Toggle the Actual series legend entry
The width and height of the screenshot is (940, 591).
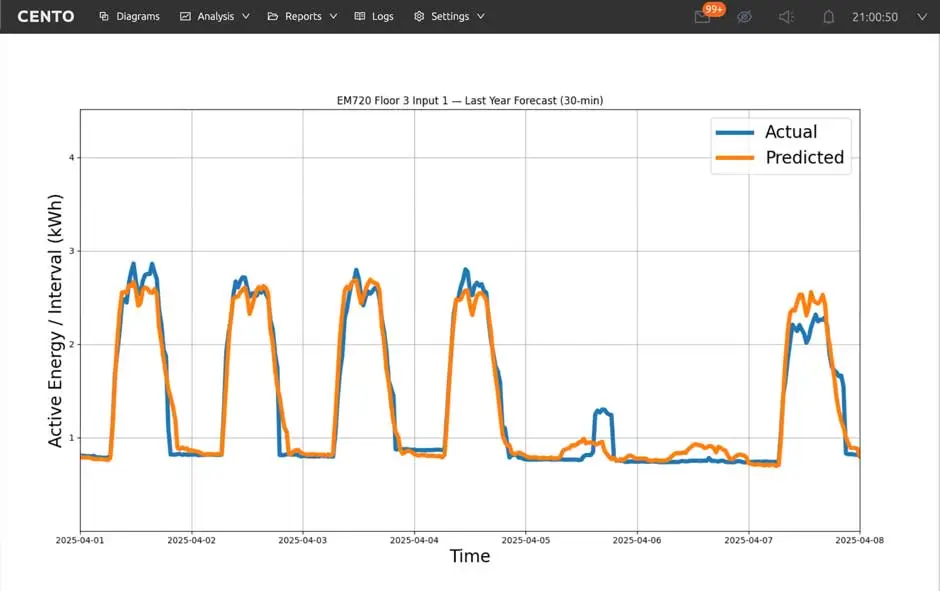click(x=790, y=132)
